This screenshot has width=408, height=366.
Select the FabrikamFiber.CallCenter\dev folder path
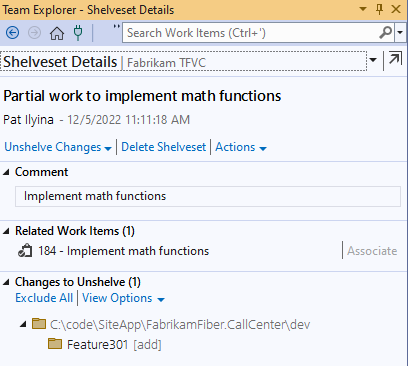pos(180,324)
